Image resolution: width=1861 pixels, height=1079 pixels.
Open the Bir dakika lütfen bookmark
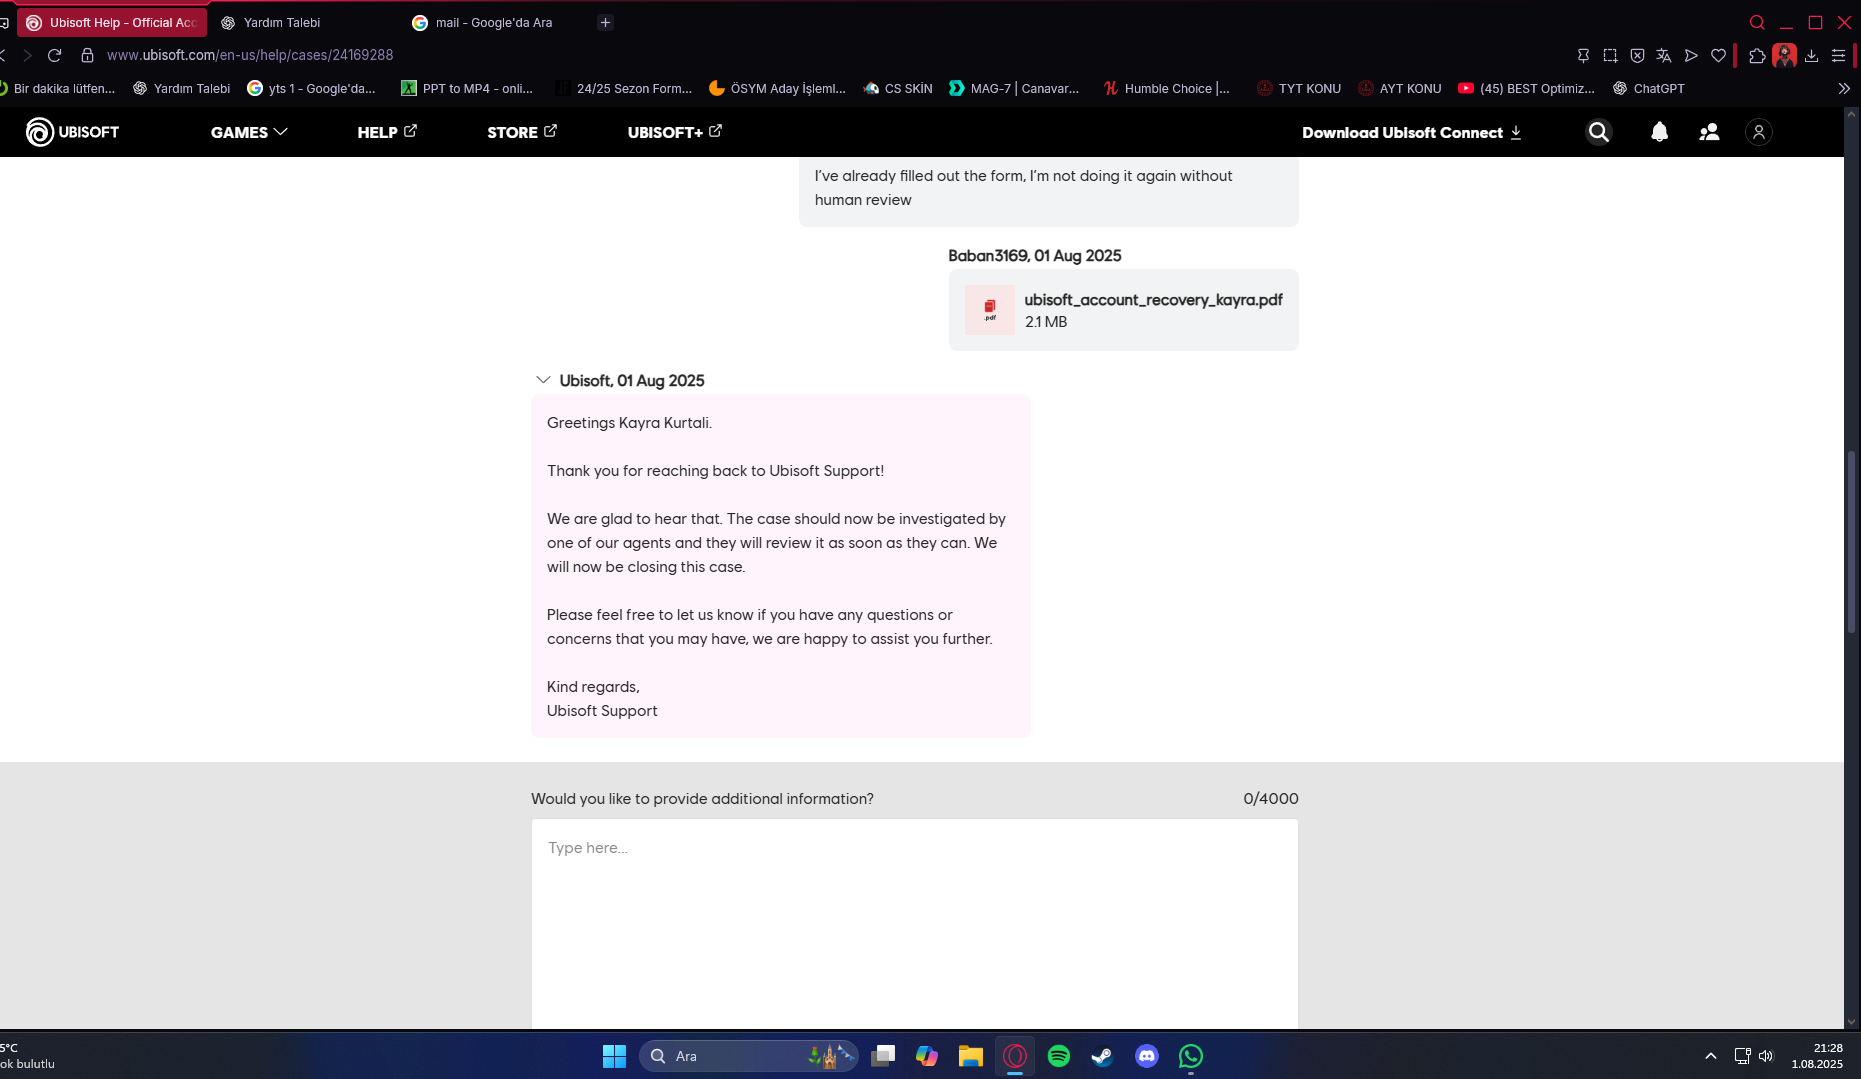(58, 88)
